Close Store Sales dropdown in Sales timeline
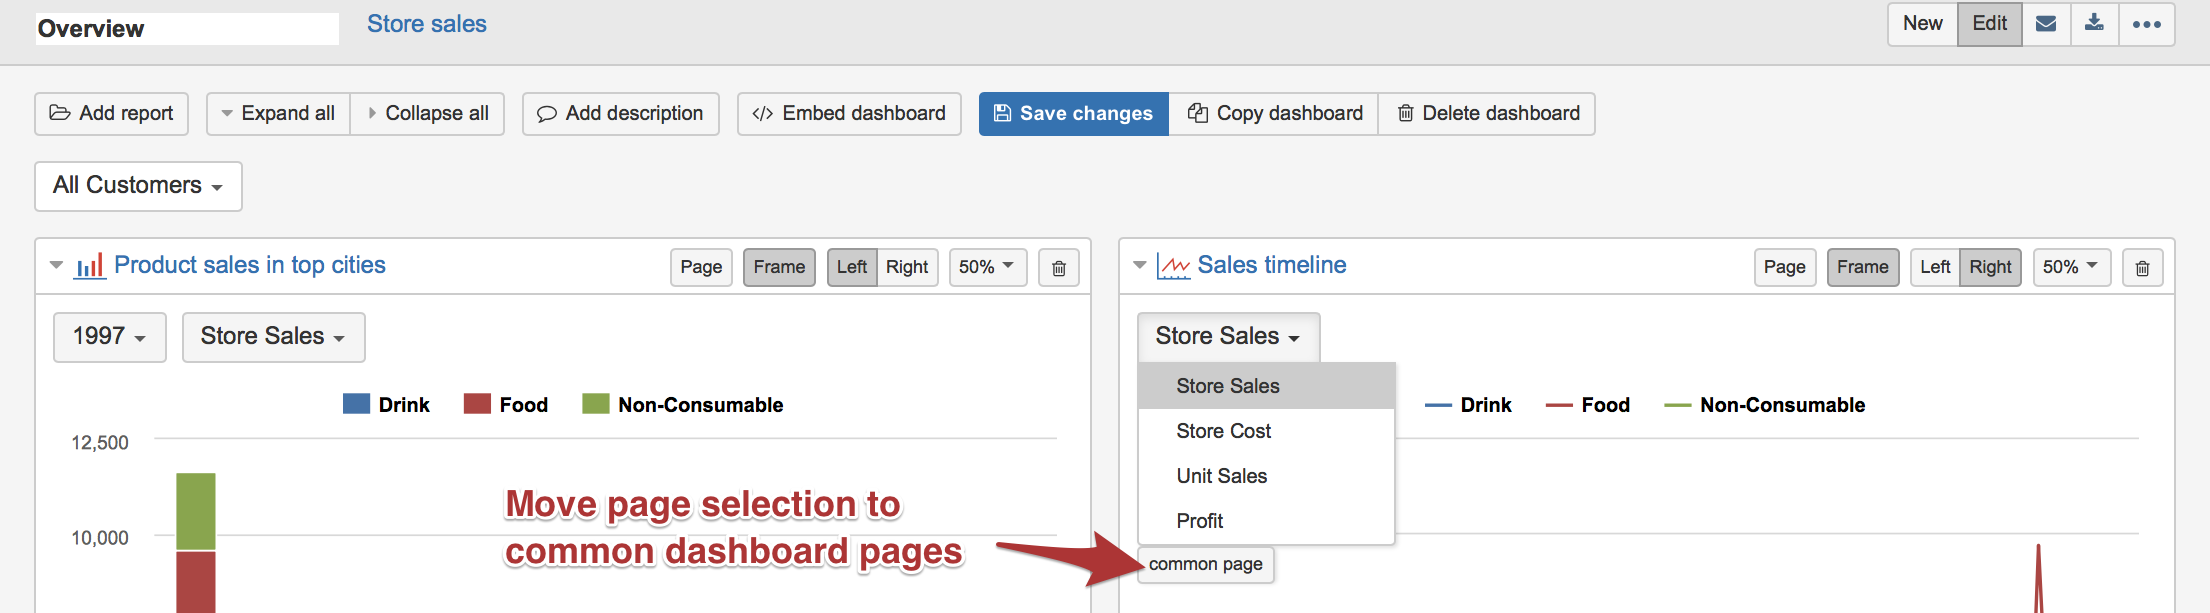 click(1228, 337)
